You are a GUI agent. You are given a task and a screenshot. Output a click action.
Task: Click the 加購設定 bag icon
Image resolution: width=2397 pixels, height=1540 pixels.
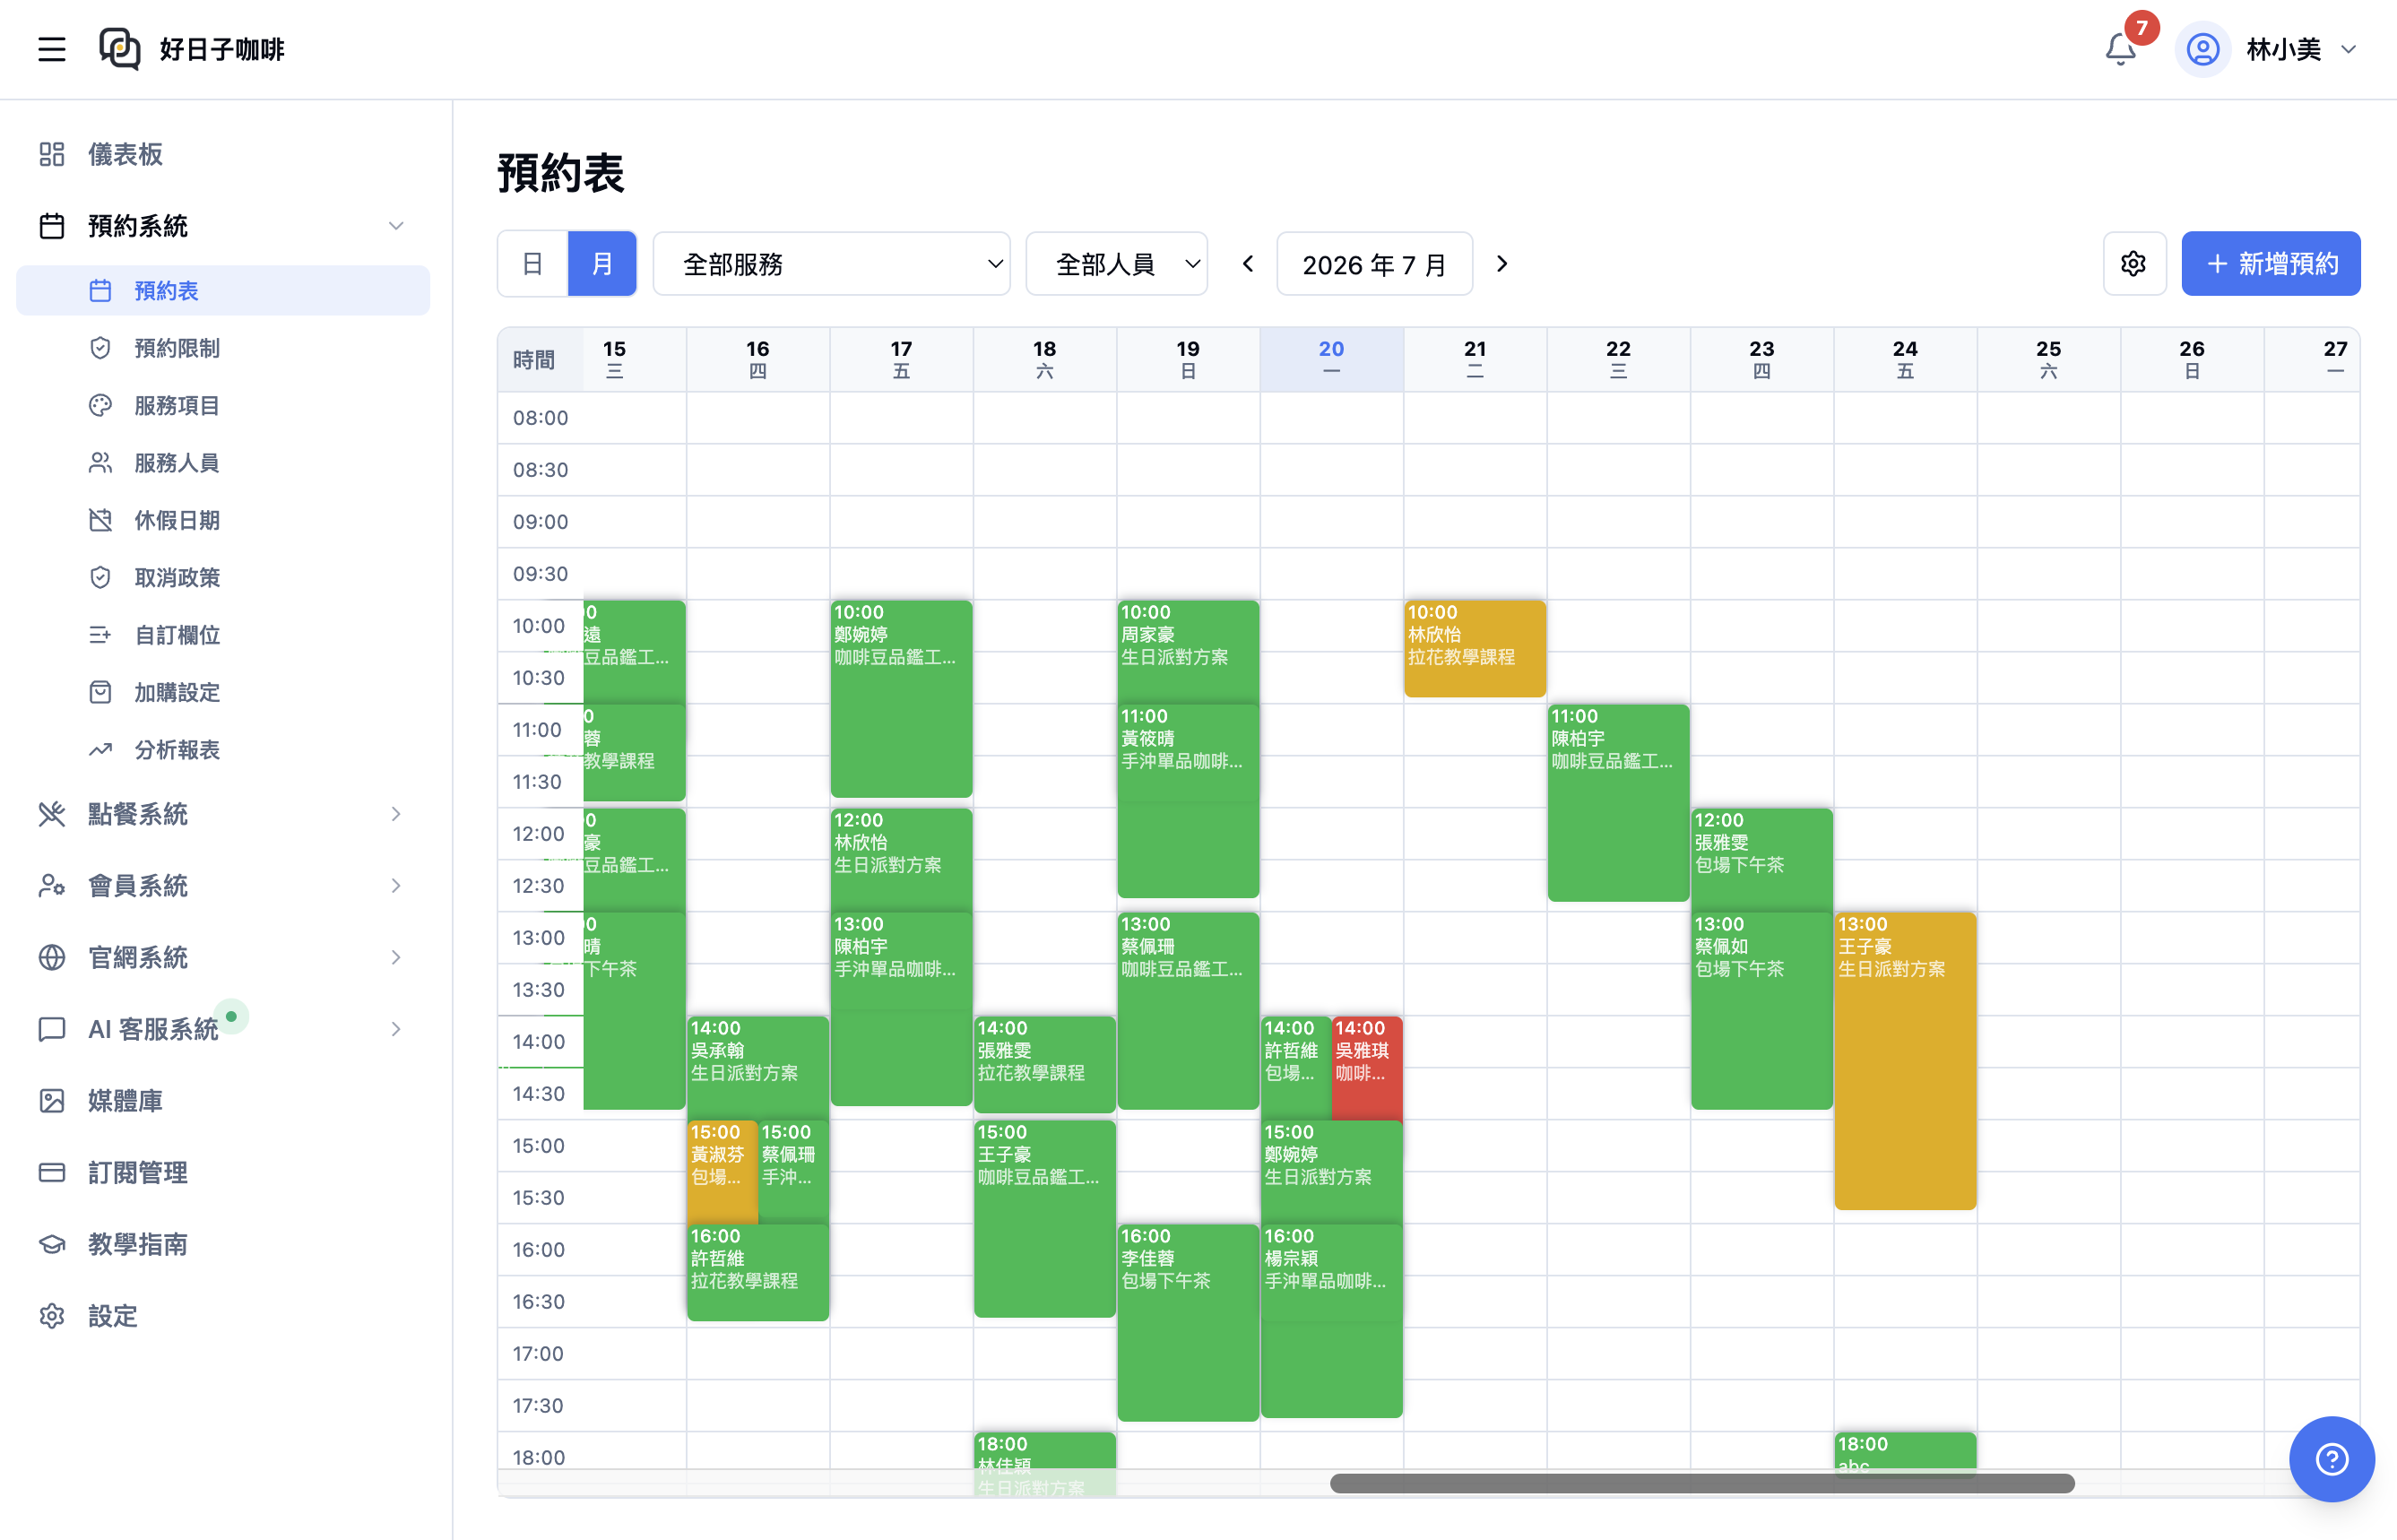(100, 692)
